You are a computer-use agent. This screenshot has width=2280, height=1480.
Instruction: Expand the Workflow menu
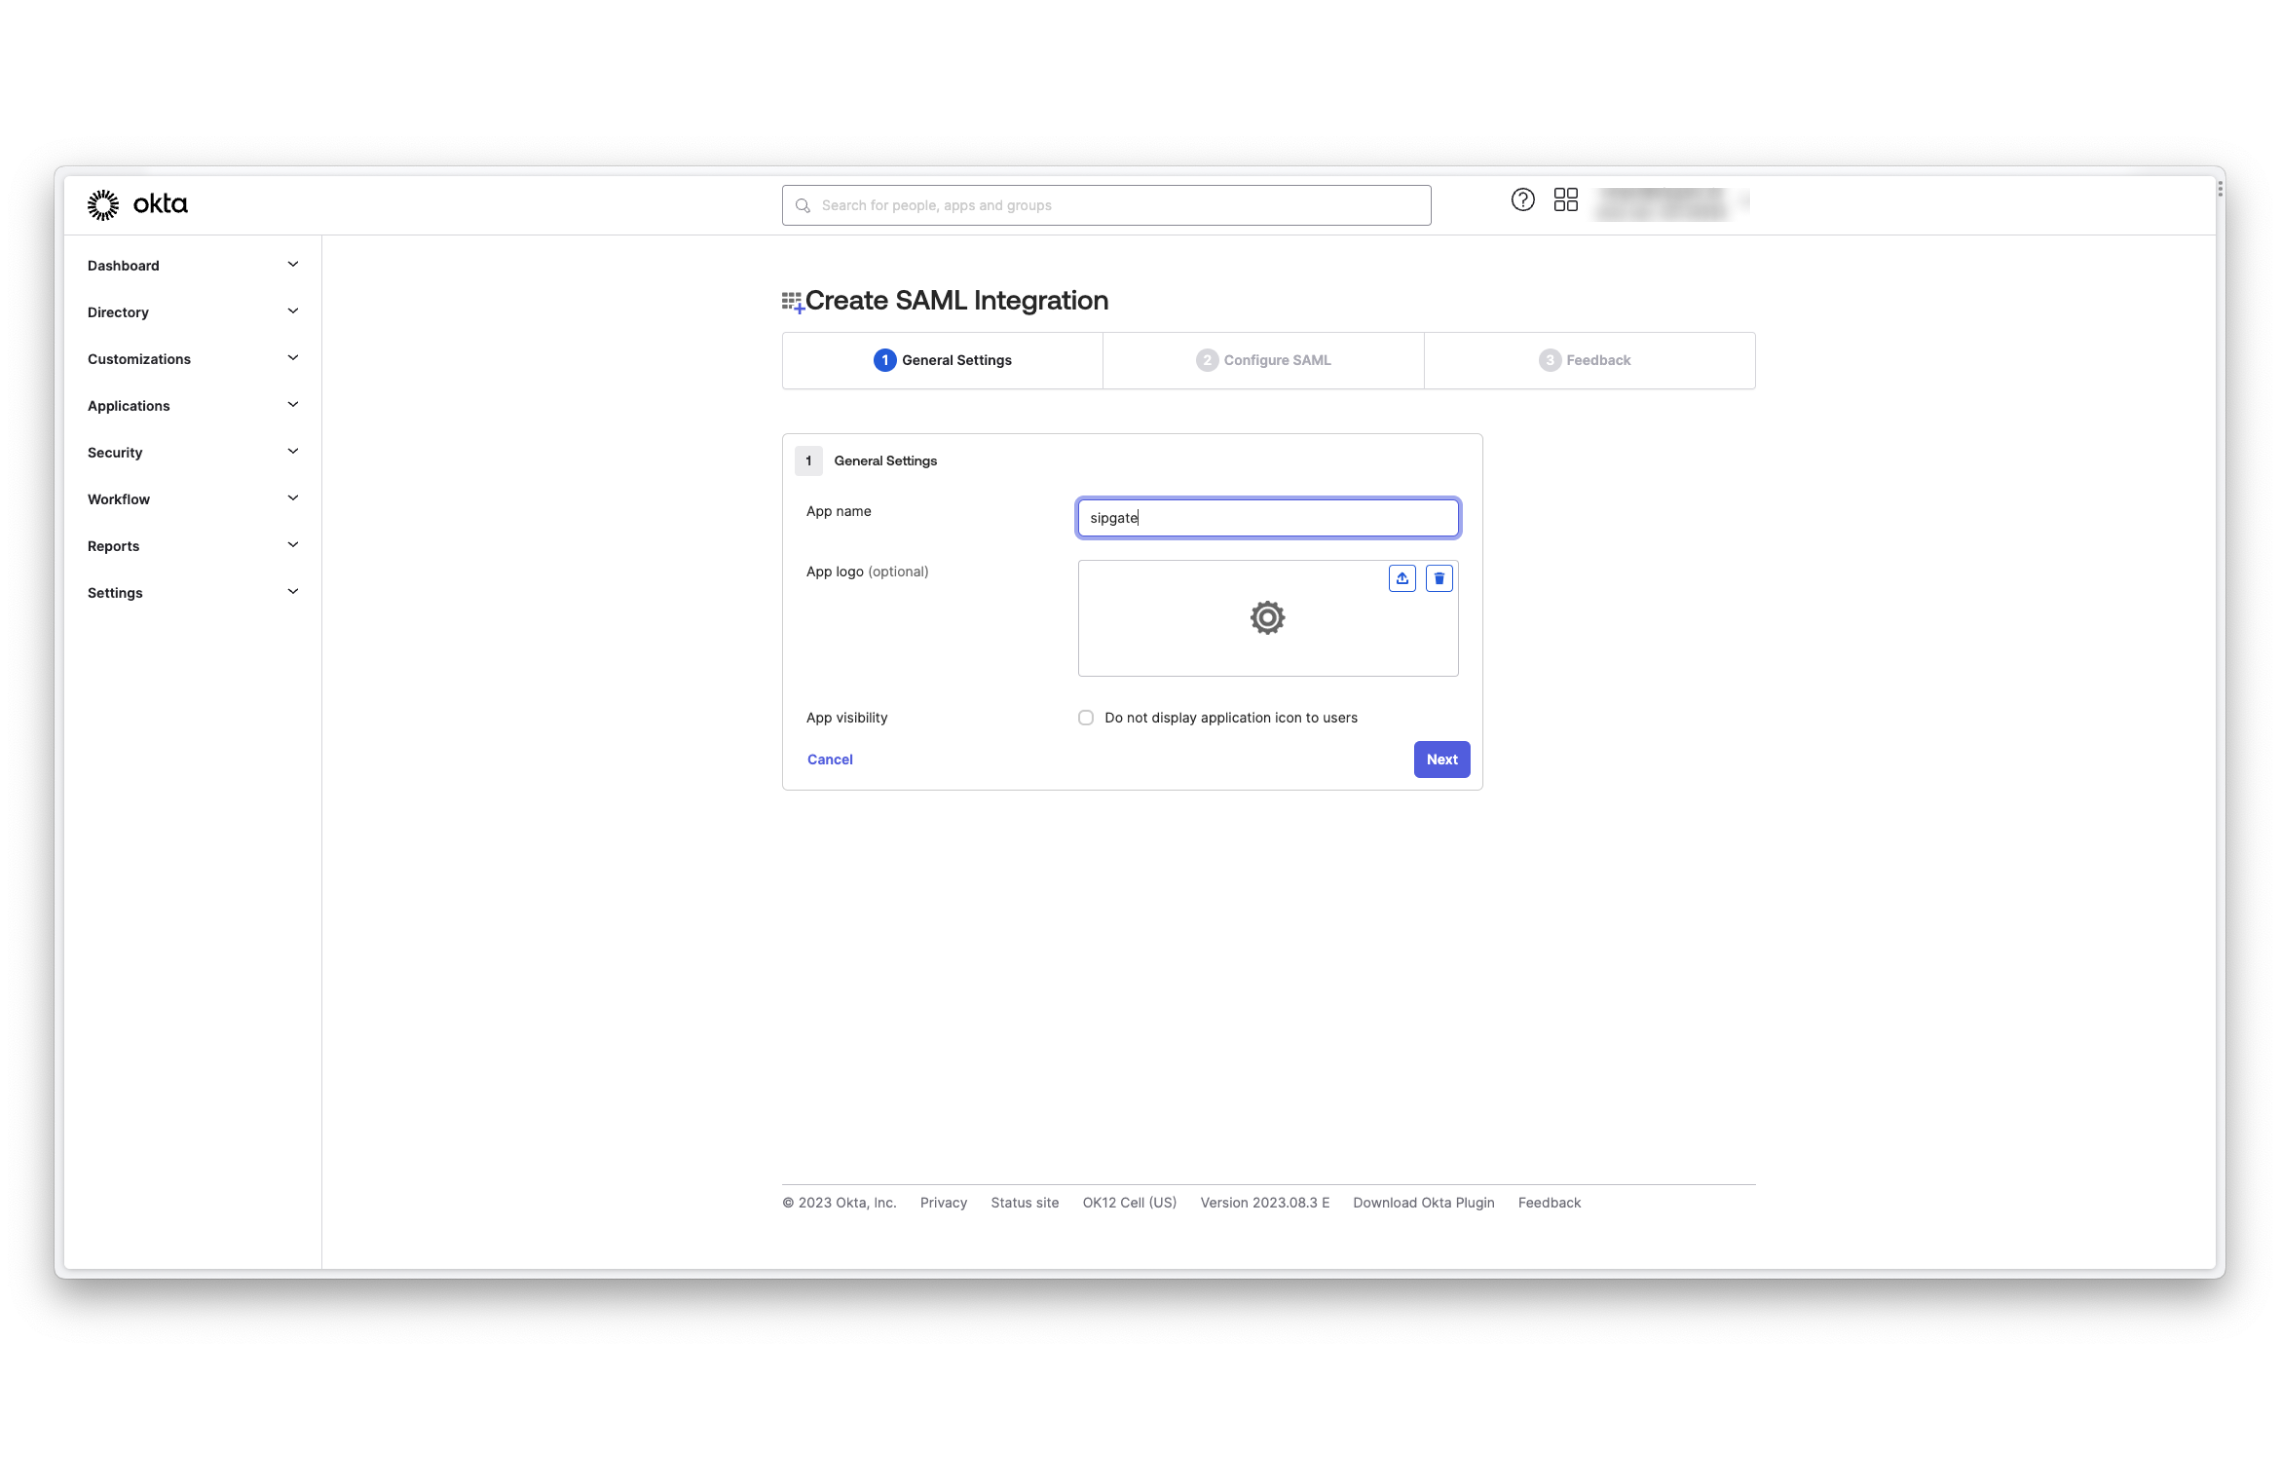click(192, 499)
